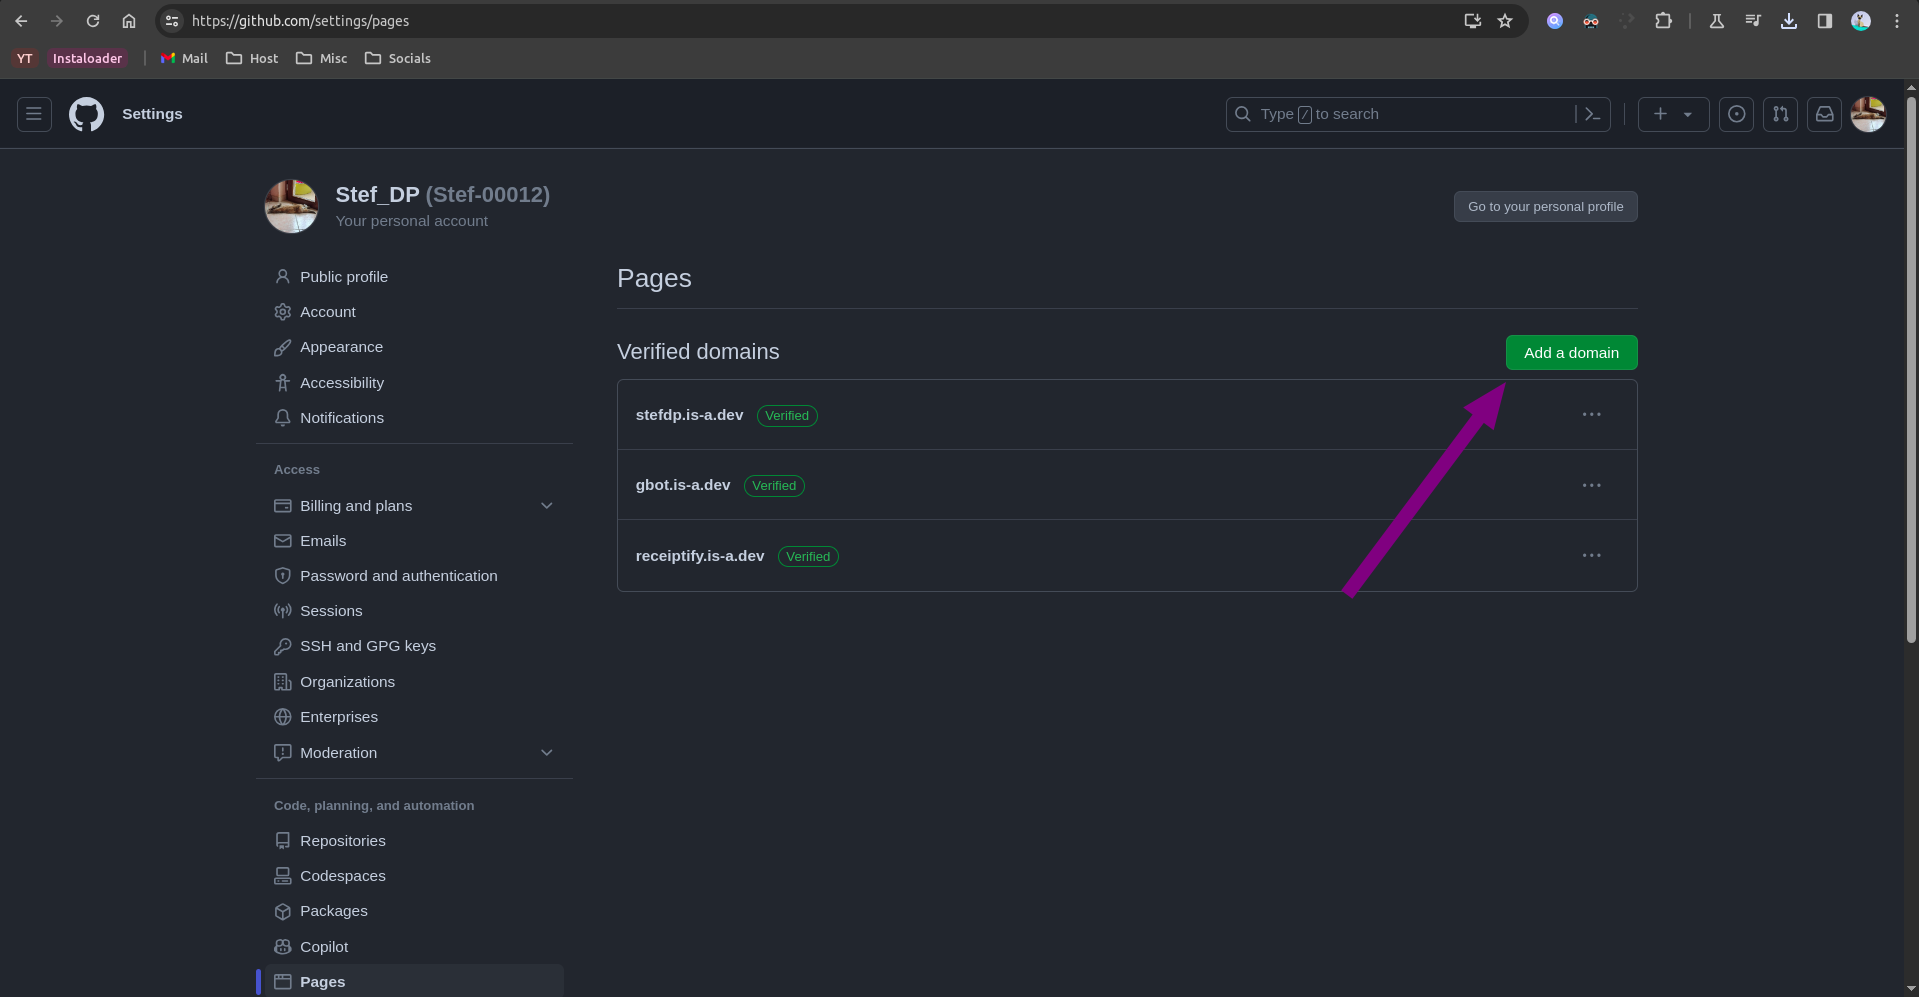1919x997 pixels.
Task: Open the Pull requests icon in header
Action: click(x=1780, y=114)
